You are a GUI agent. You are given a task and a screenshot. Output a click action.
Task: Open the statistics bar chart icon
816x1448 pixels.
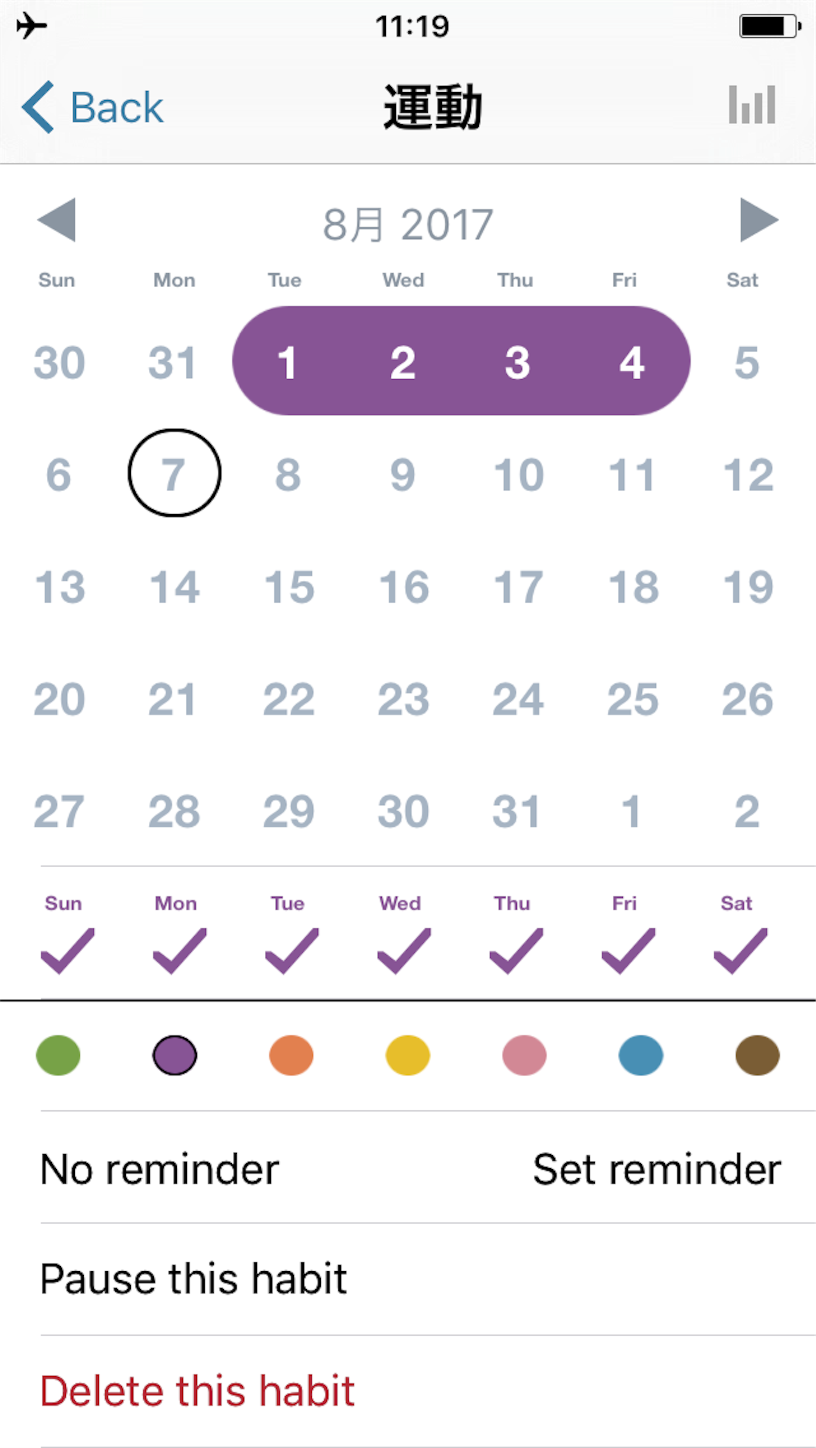[x=752, y=105]
